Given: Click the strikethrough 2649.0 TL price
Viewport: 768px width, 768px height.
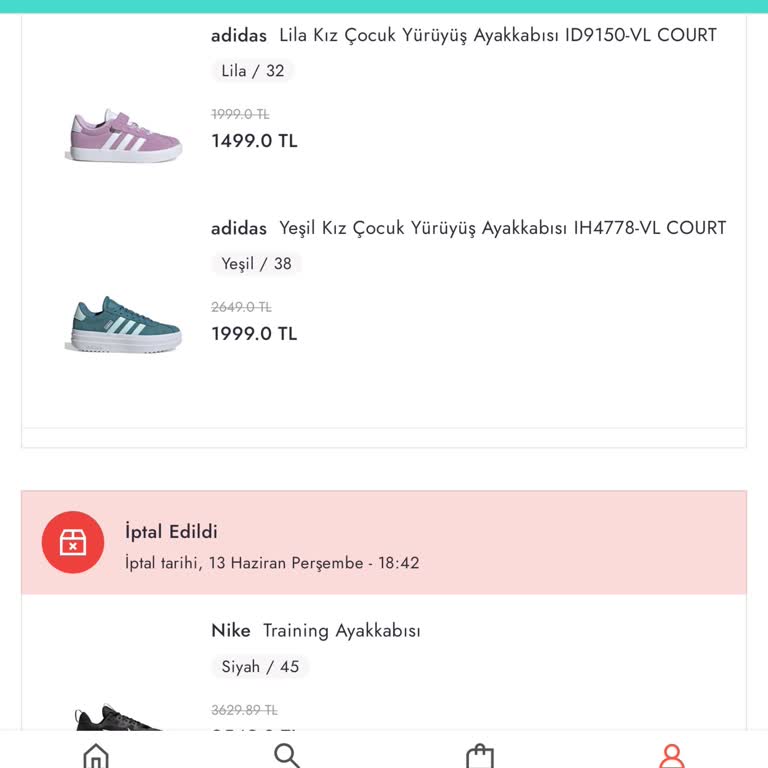Looking at the screenshot, I should 241,307.
